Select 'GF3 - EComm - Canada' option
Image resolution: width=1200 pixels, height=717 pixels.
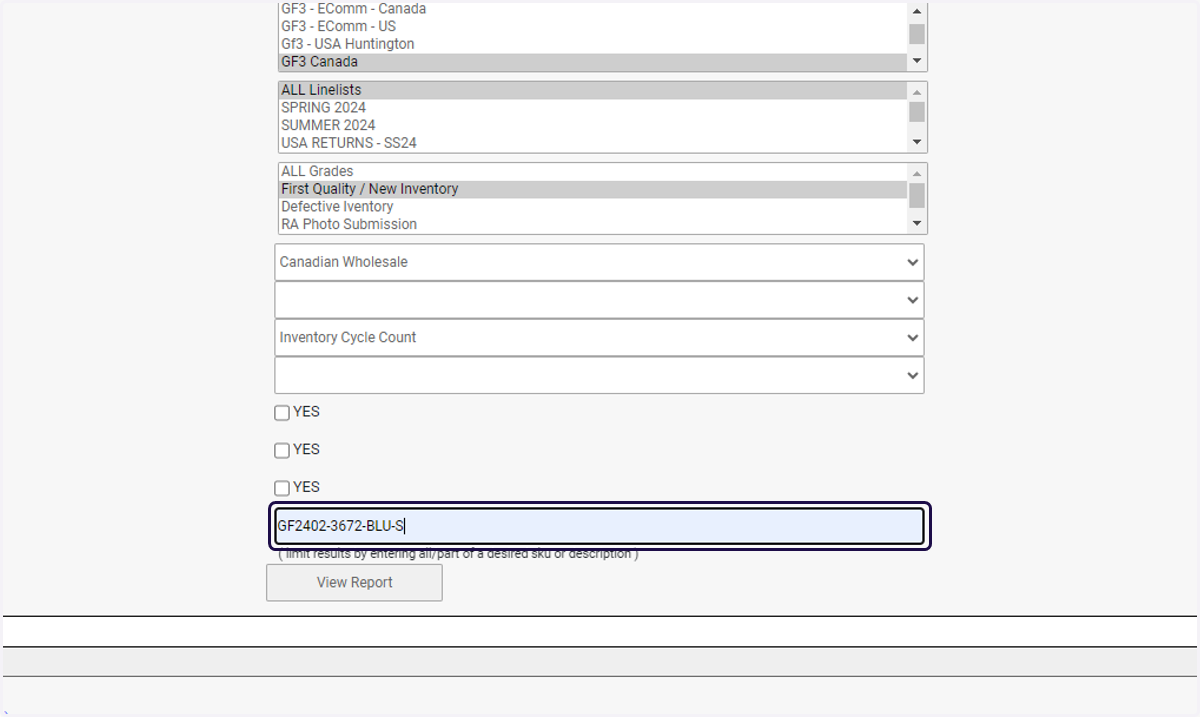[x=592, y=9]
